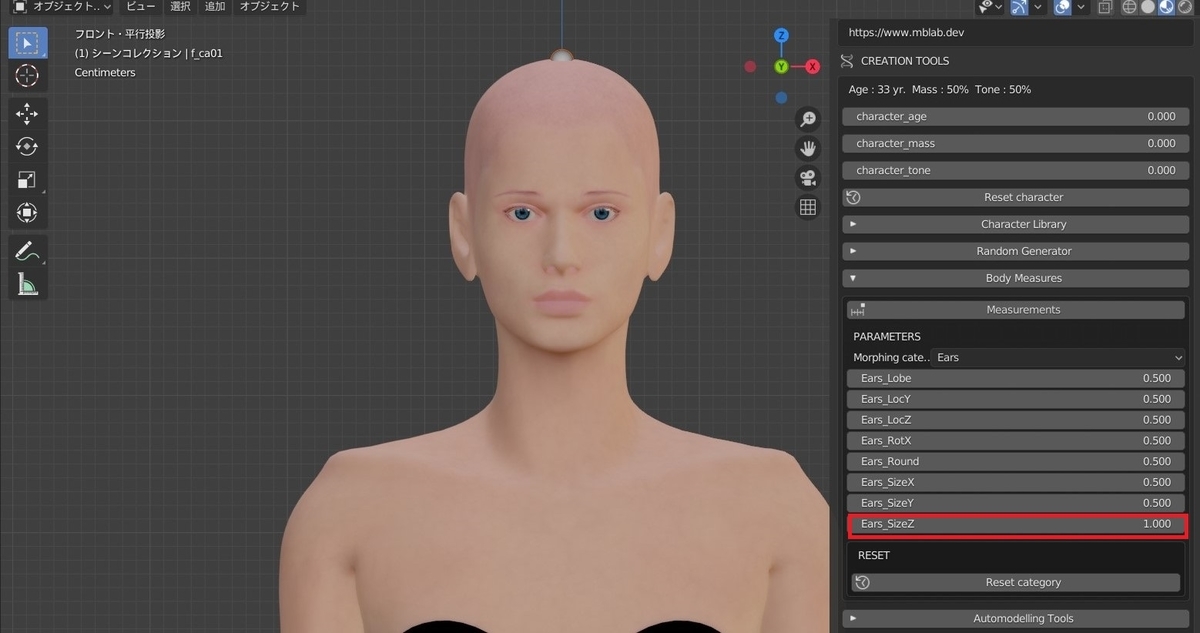The height and width of the screenshot is (633, 1200).
Task: Switch to wireframe shading
Action: pyautogui.click(x=1129, y=7)
